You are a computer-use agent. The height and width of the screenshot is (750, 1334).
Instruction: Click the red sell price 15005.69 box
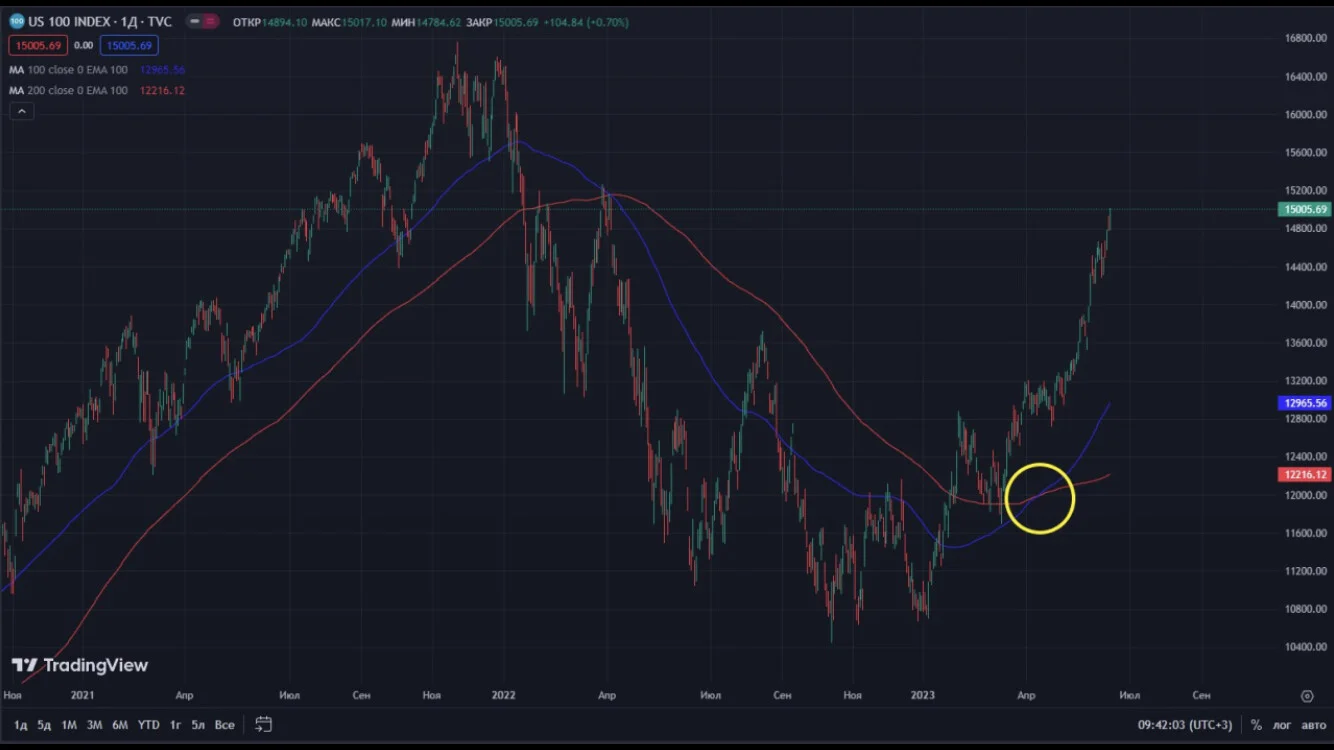[37, 45]
